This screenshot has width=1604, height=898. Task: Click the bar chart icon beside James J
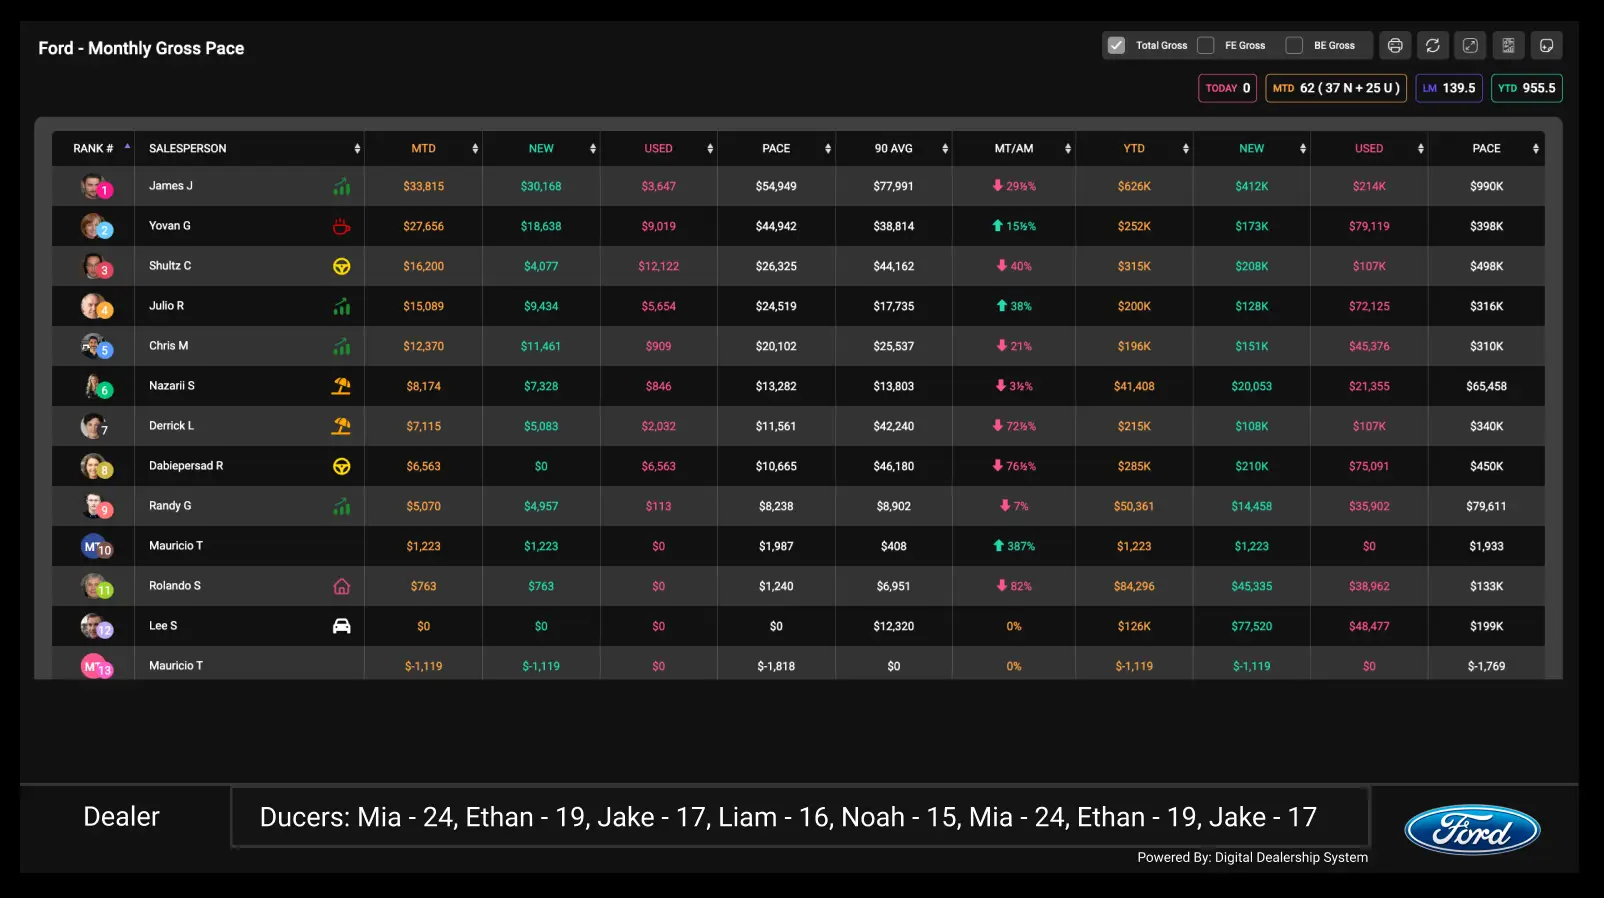tap(342, 186)
